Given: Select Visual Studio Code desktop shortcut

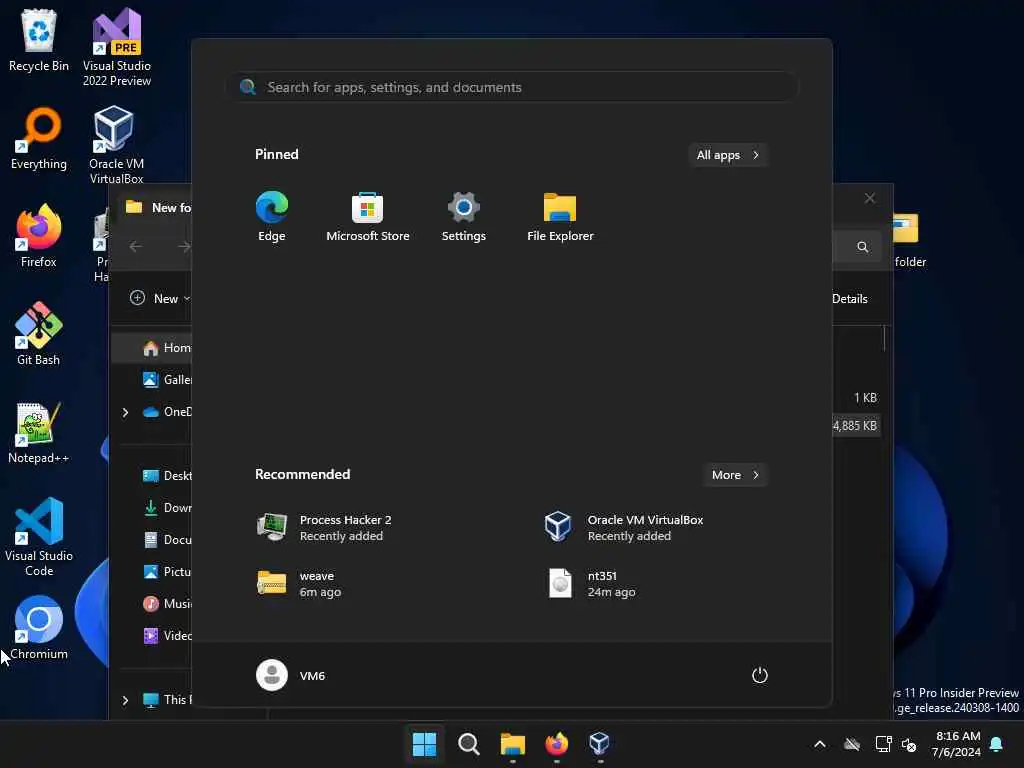Looking at the screenshot, I should click(39, 537).
